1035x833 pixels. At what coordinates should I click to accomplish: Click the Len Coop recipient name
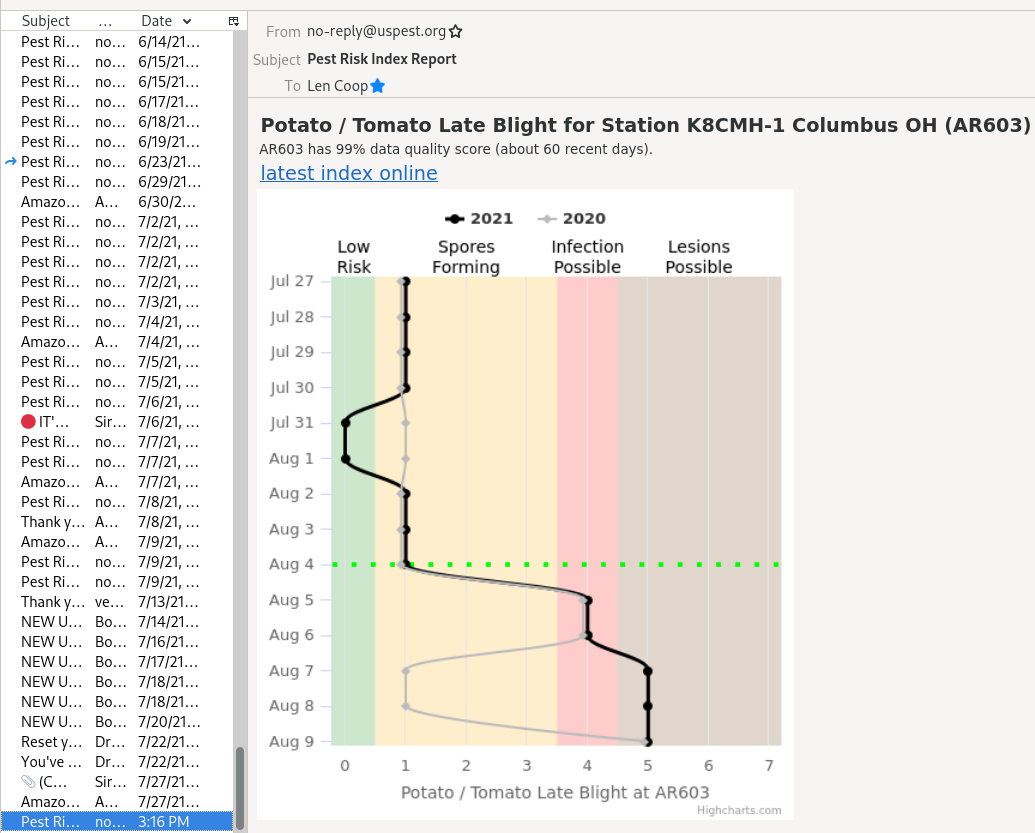[337, 86]
